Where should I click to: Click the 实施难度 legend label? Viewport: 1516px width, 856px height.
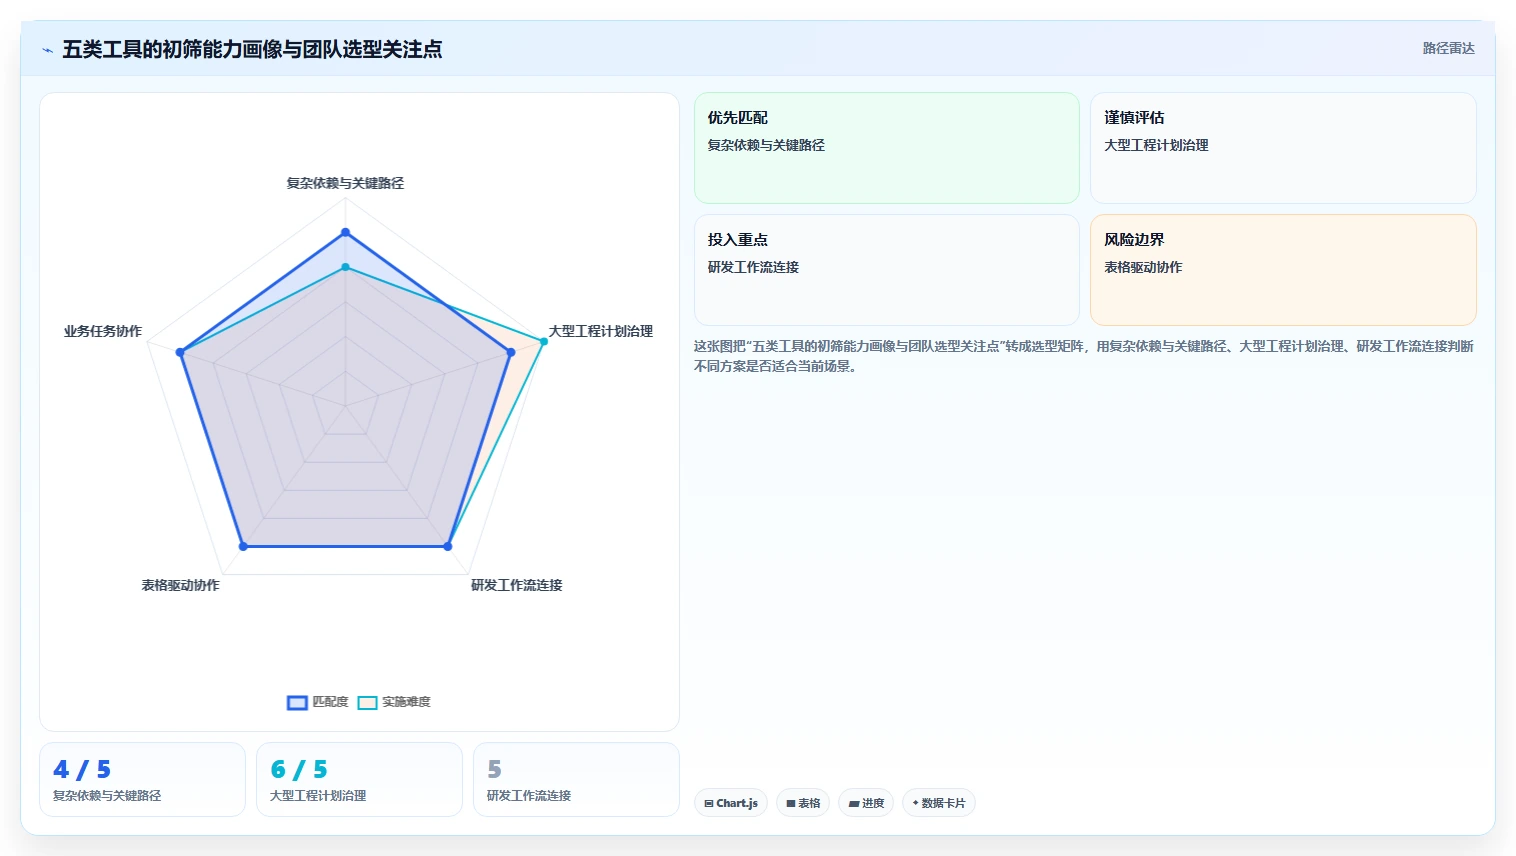click(406, 702)
